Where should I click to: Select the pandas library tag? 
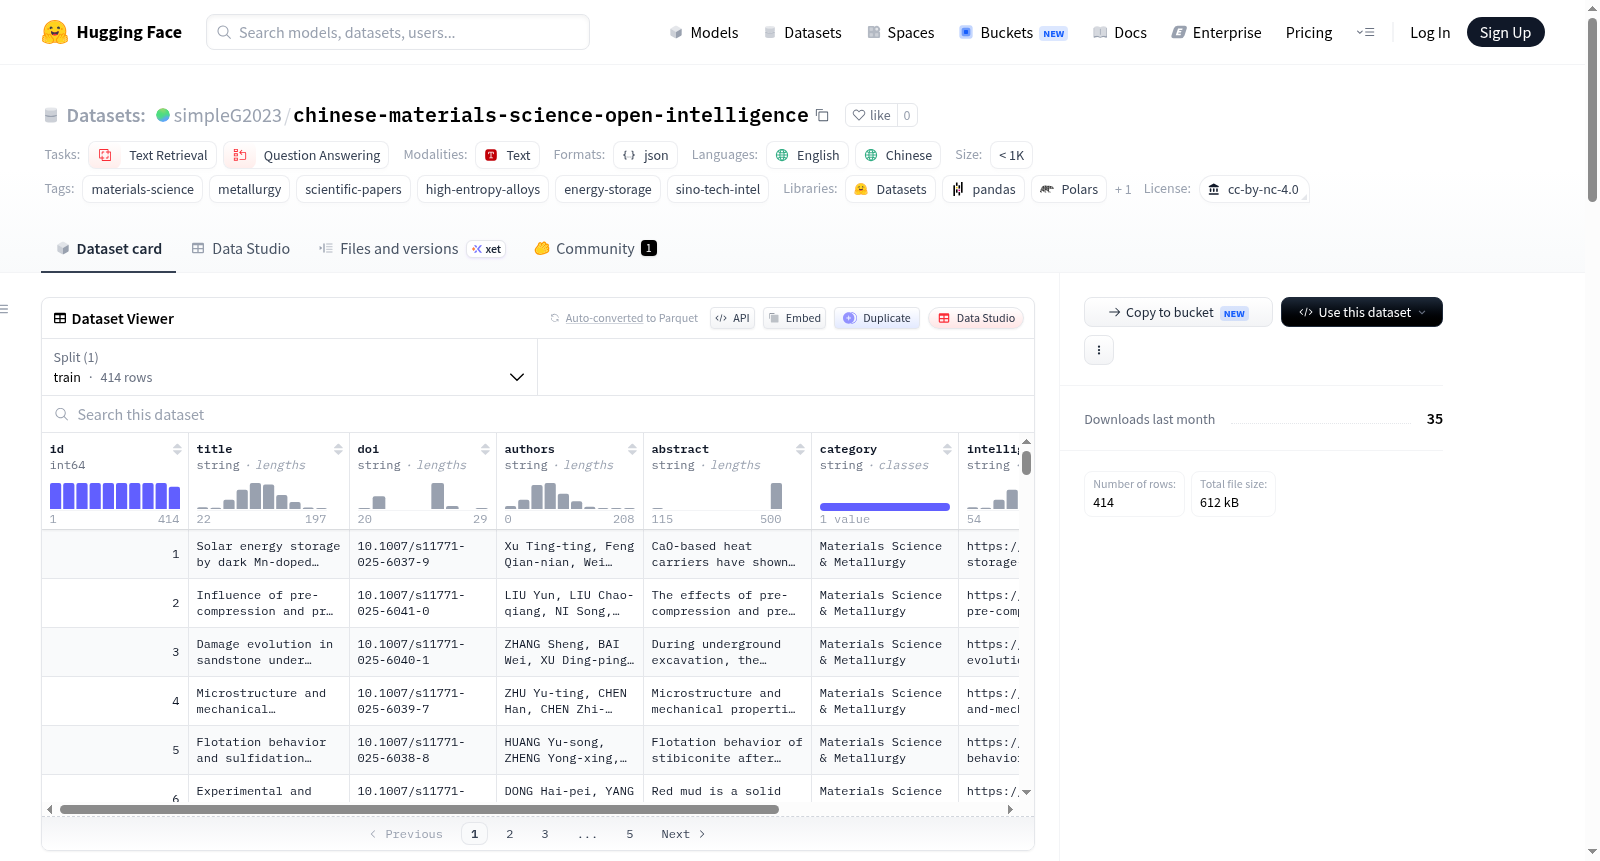click(983, 189)
